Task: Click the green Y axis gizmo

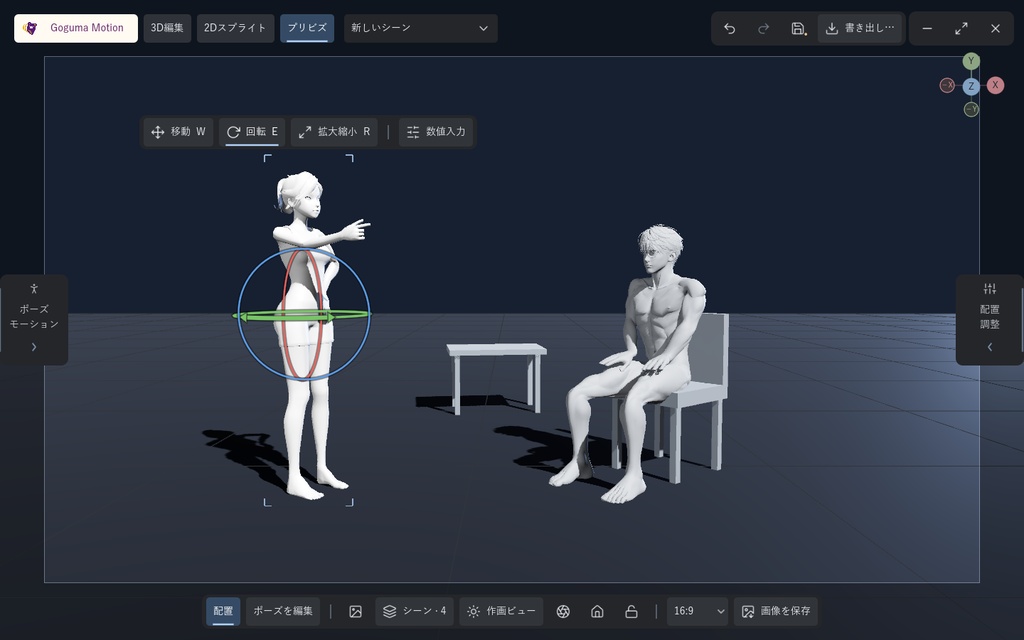Action: tap(971, 61)
